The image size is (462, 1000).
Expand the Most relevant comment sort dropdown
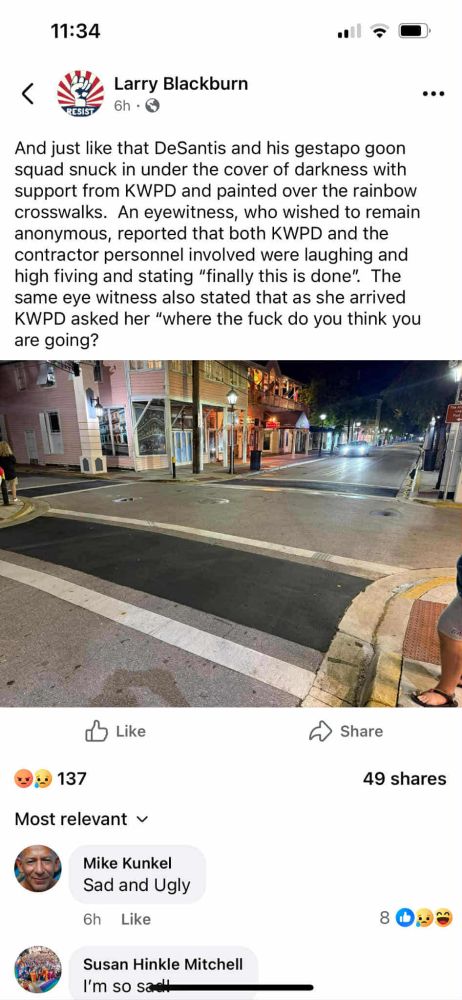click(82, 819)
